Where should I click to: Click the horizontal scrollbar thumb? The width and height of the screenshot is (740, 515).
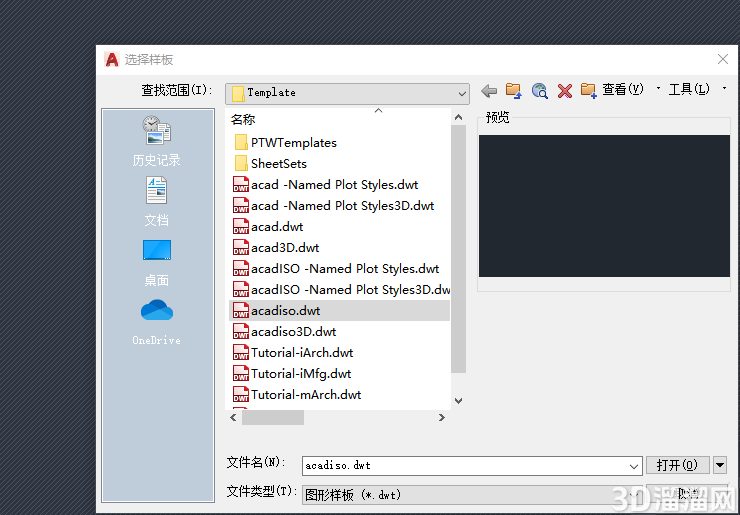(273, 417)
